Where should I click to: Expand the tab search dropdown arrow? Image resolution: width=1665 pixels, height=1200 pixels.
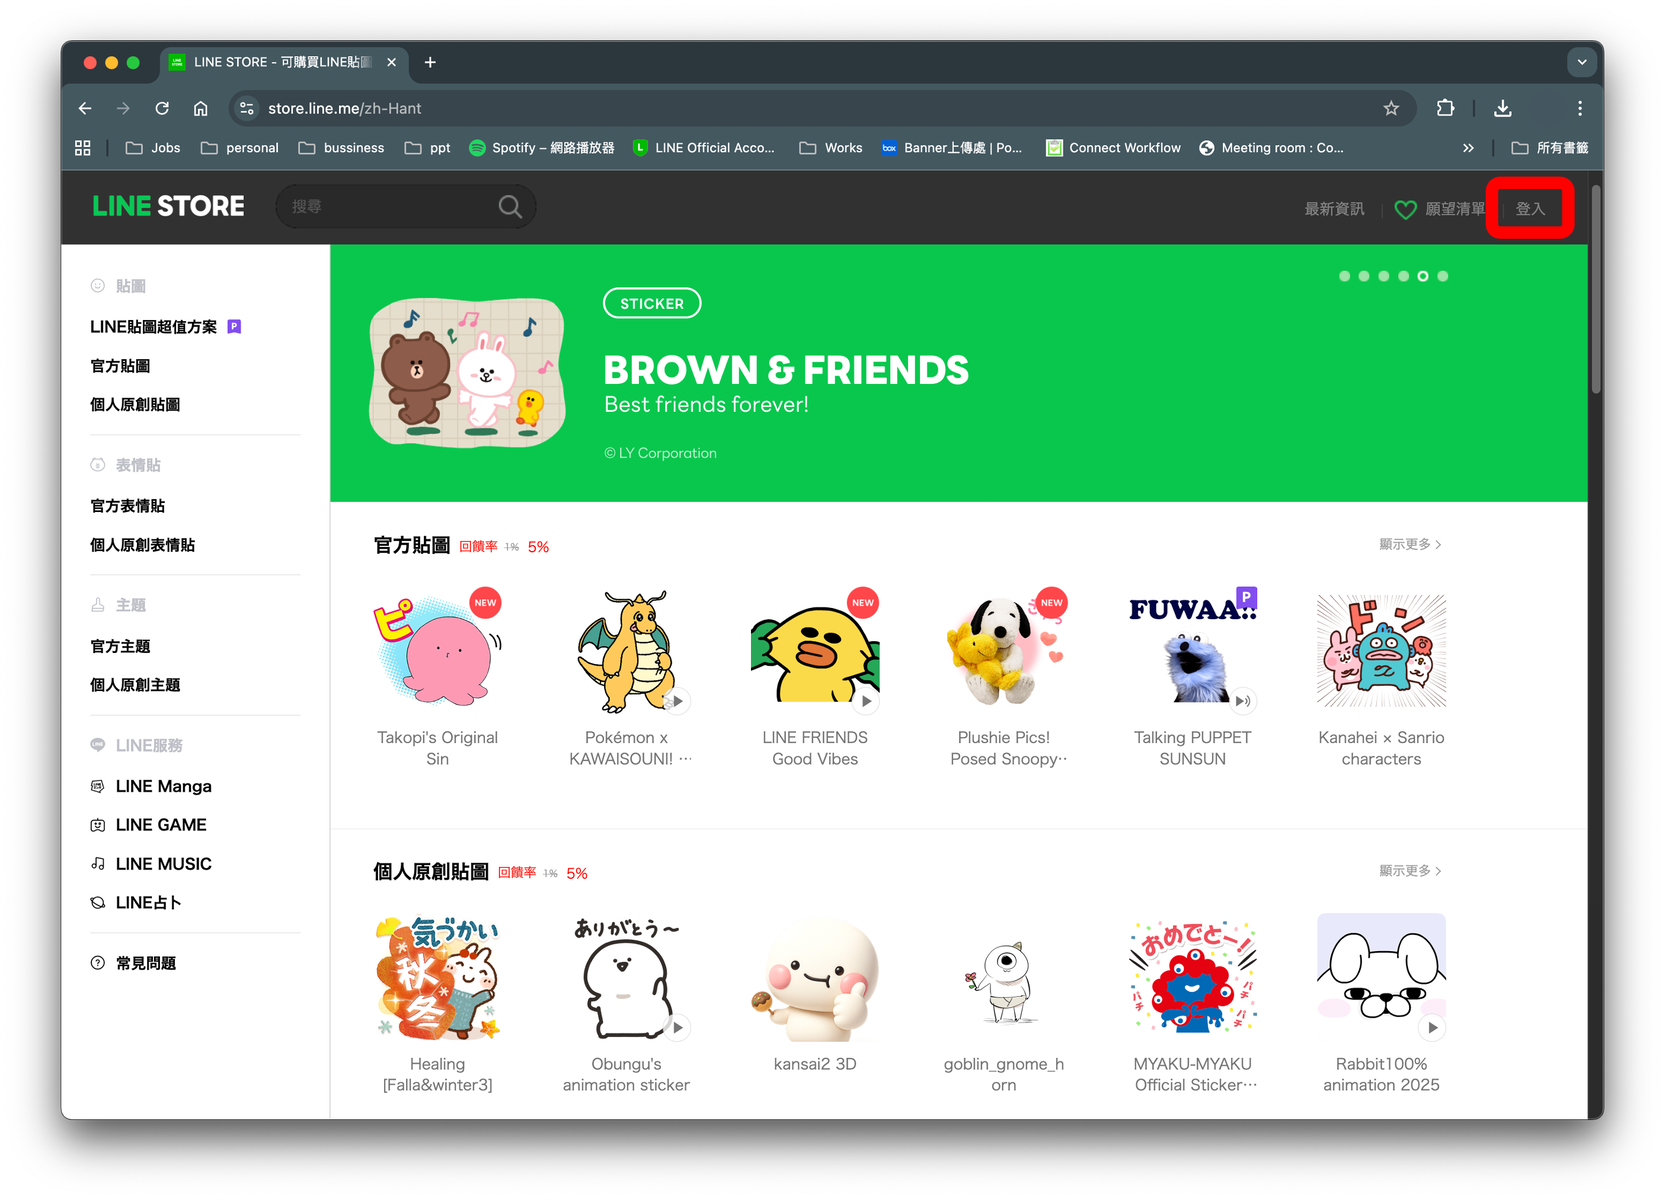pyautogui.click(x=1581, y=62)
